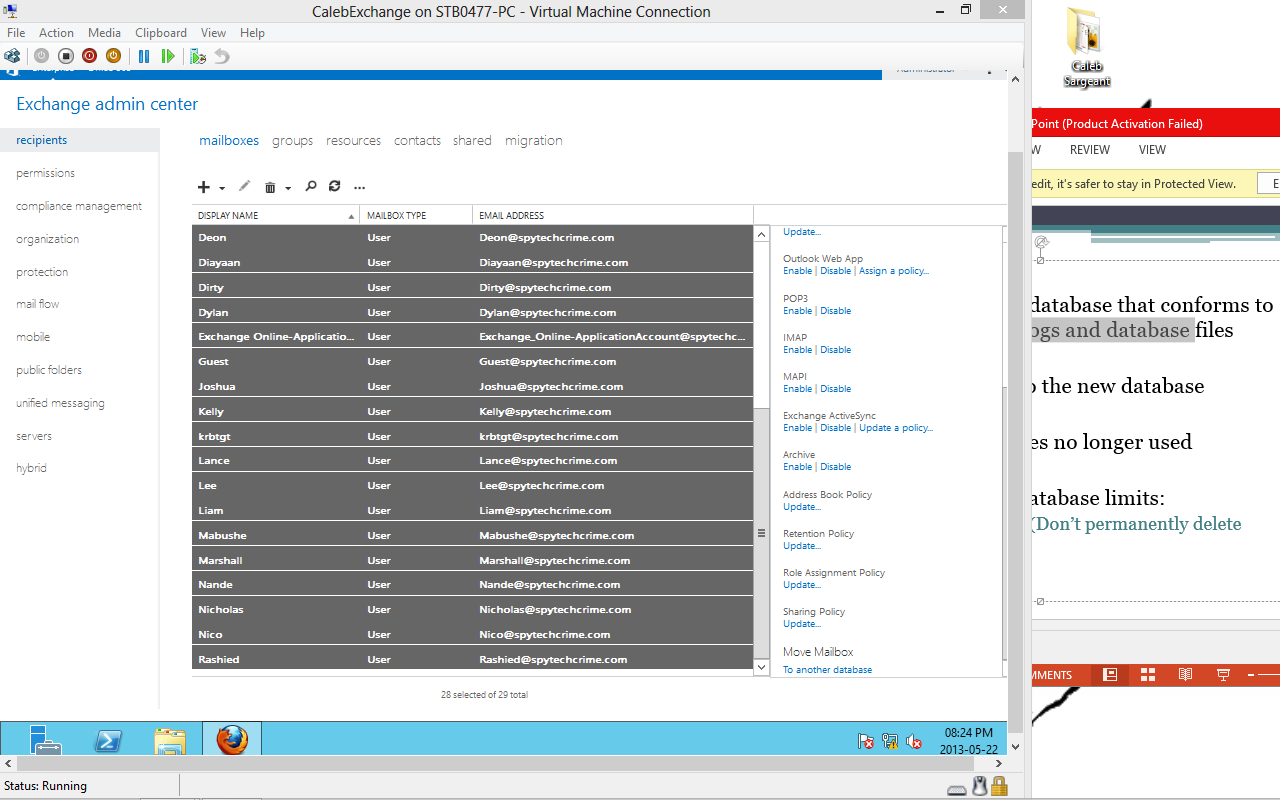Sort by Display Name column arrow
The image size is (1280, 800).
(x=351, y=216)
